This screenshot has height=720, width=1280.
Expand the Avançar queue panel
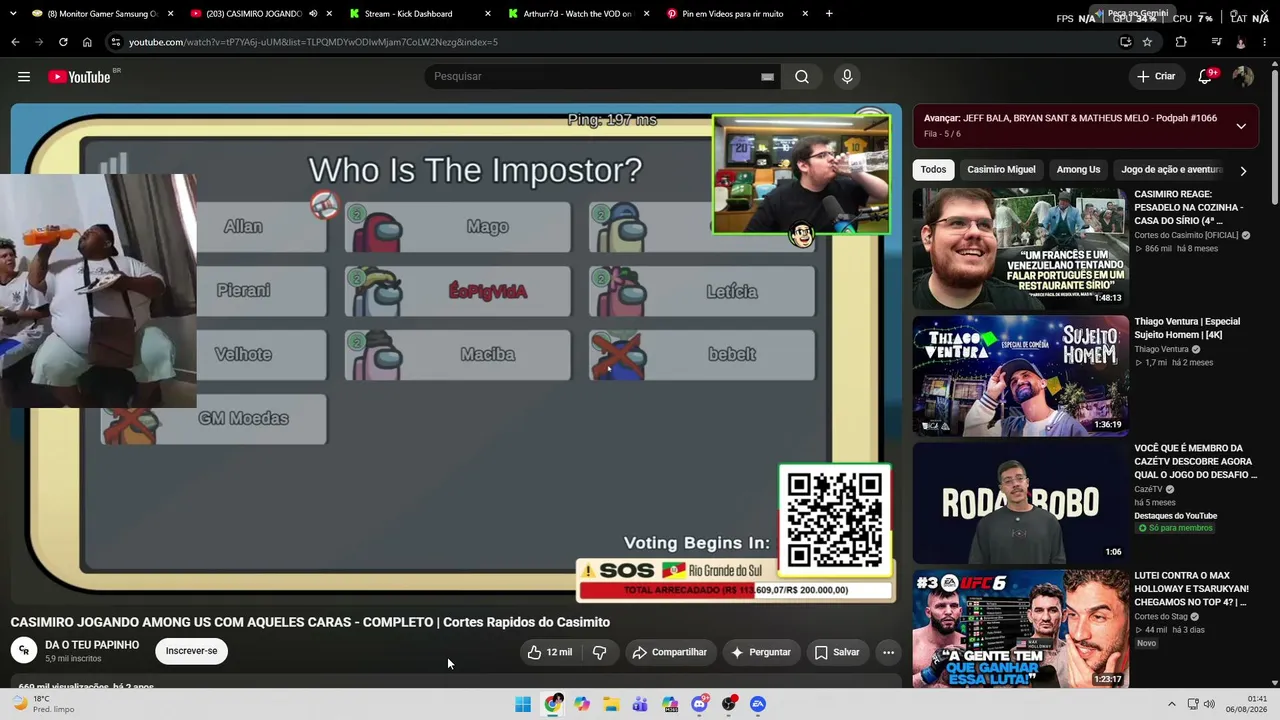[1241, 126]
